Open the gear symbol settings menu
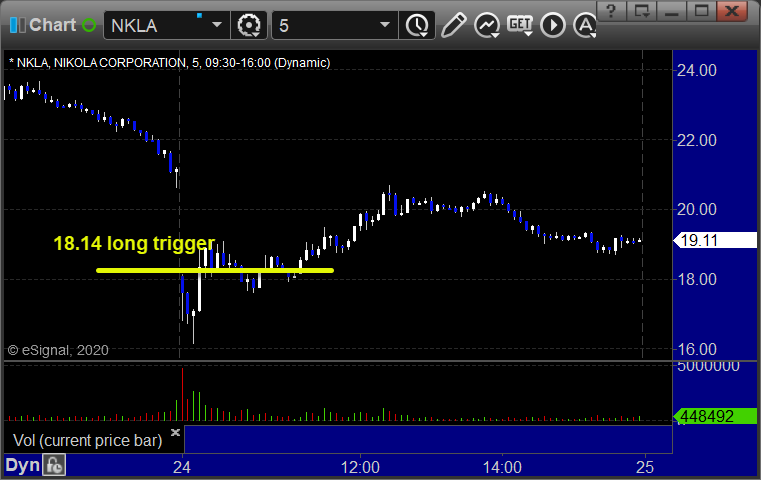This screenshot has height=480, width=761. click(x=249, y=25)
